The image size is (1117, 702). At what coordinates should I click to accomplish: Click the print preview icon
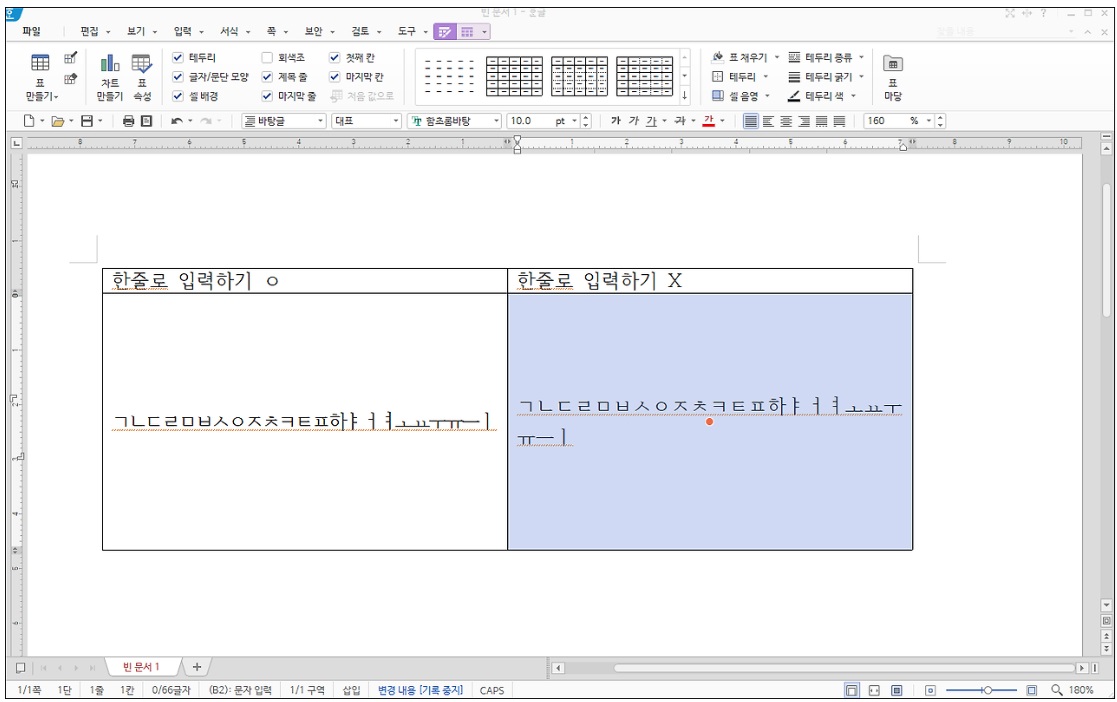[146, 121]
